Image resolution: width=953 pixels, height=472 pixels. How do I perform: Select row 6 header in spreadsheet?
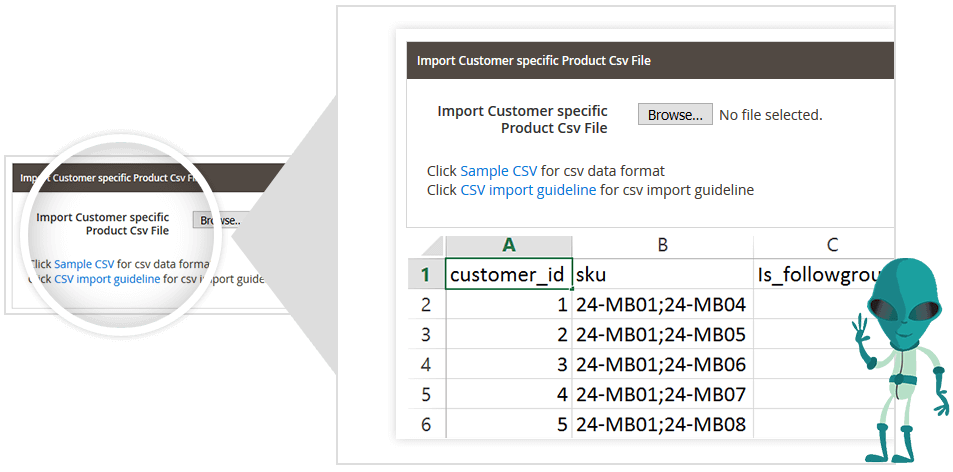coord(426,424)
